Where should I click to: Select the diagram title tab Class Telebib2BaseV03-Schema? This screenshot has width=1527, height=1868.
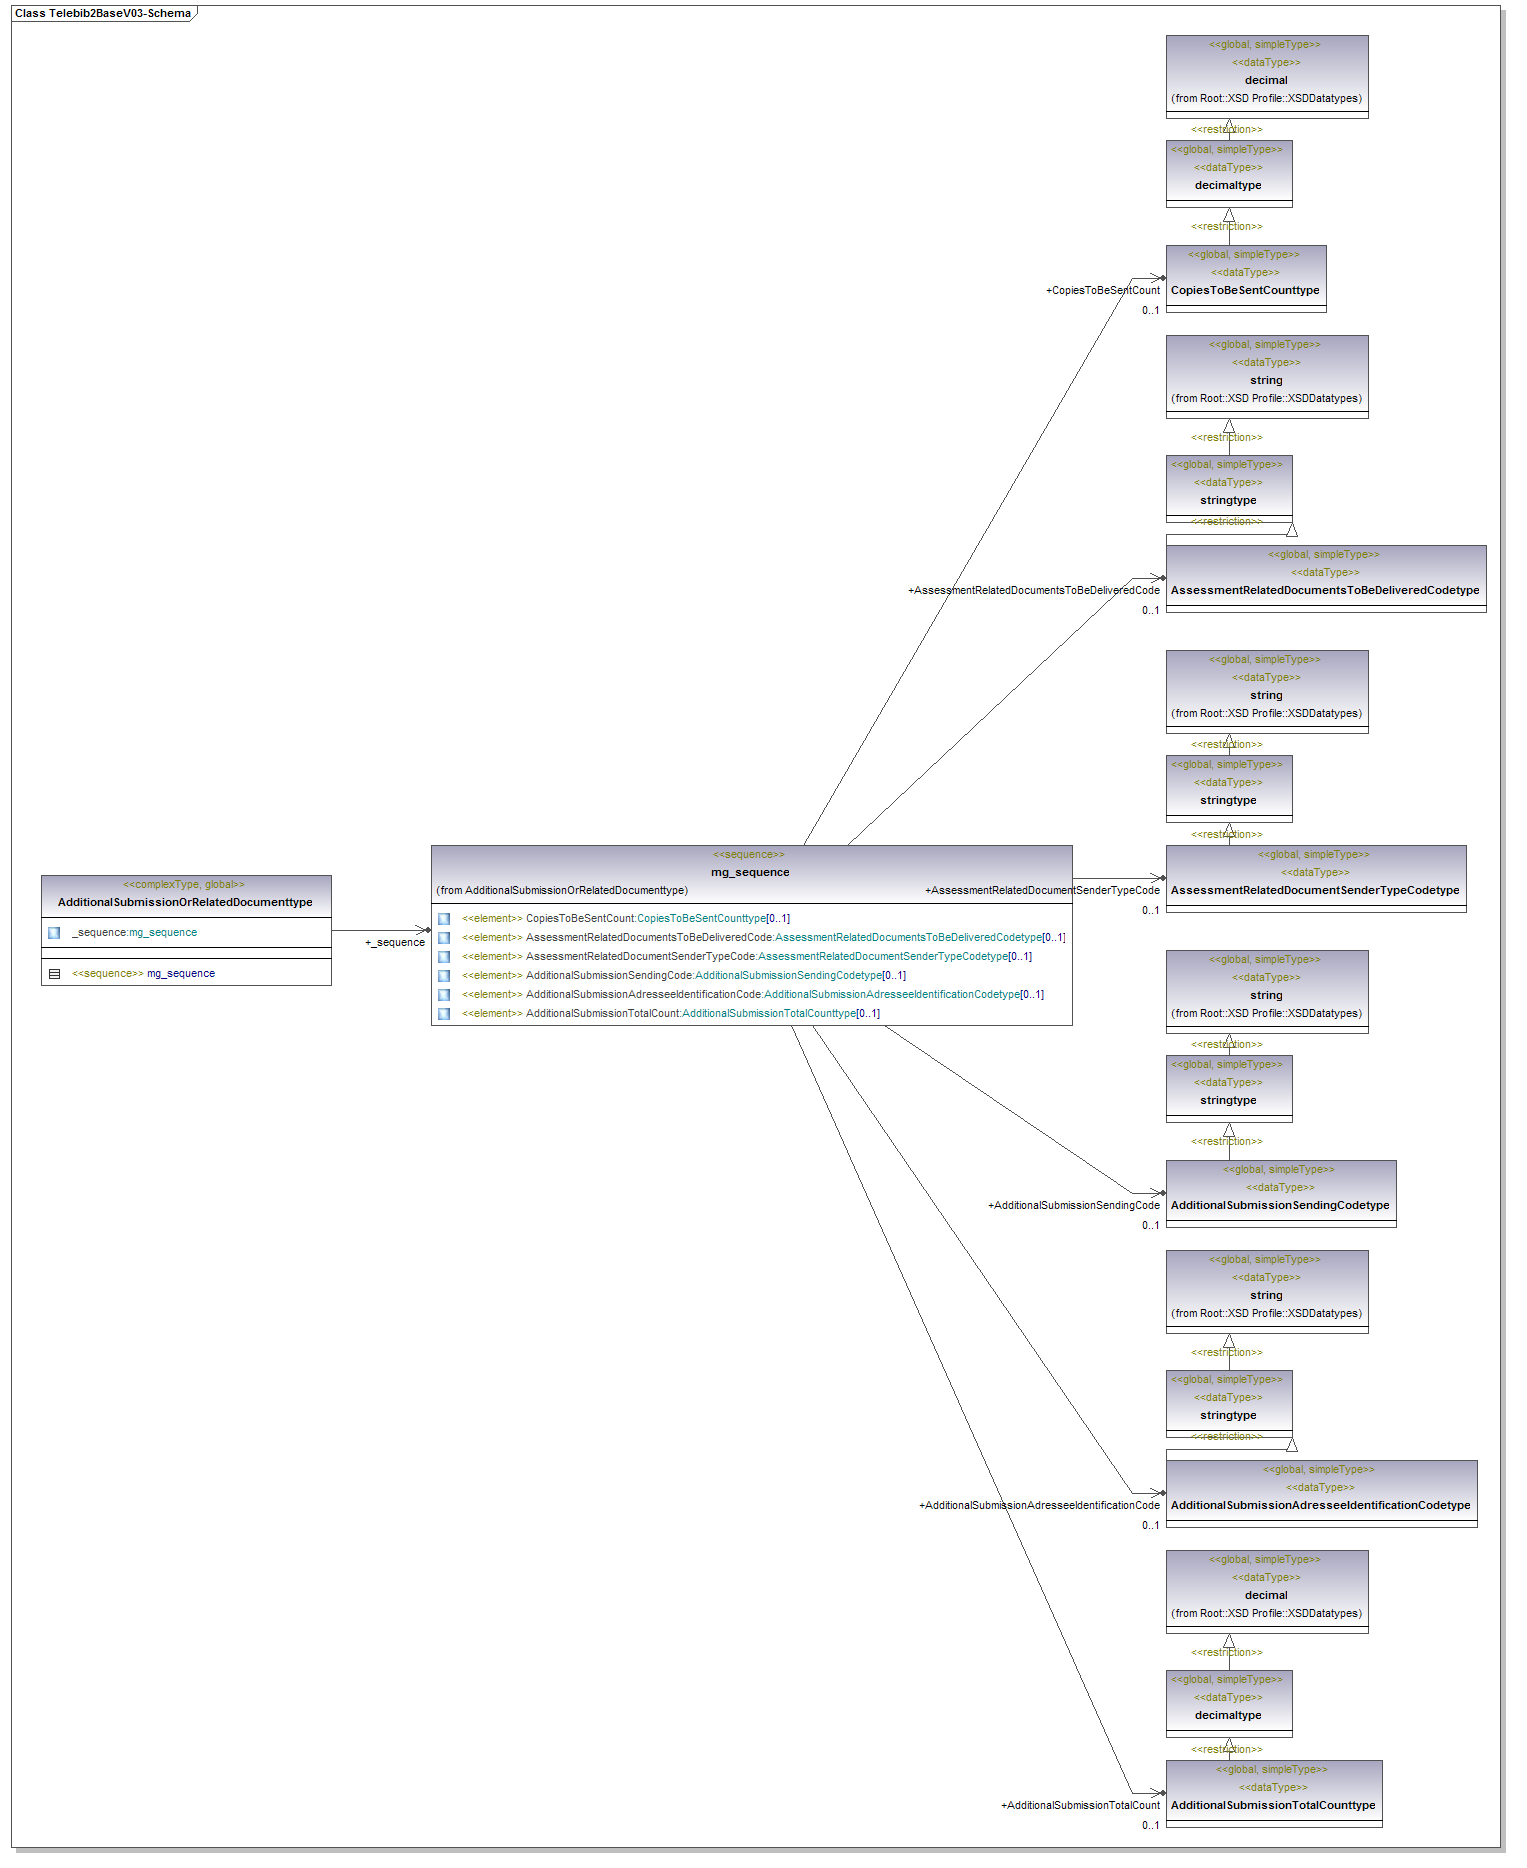click(102, 14)
